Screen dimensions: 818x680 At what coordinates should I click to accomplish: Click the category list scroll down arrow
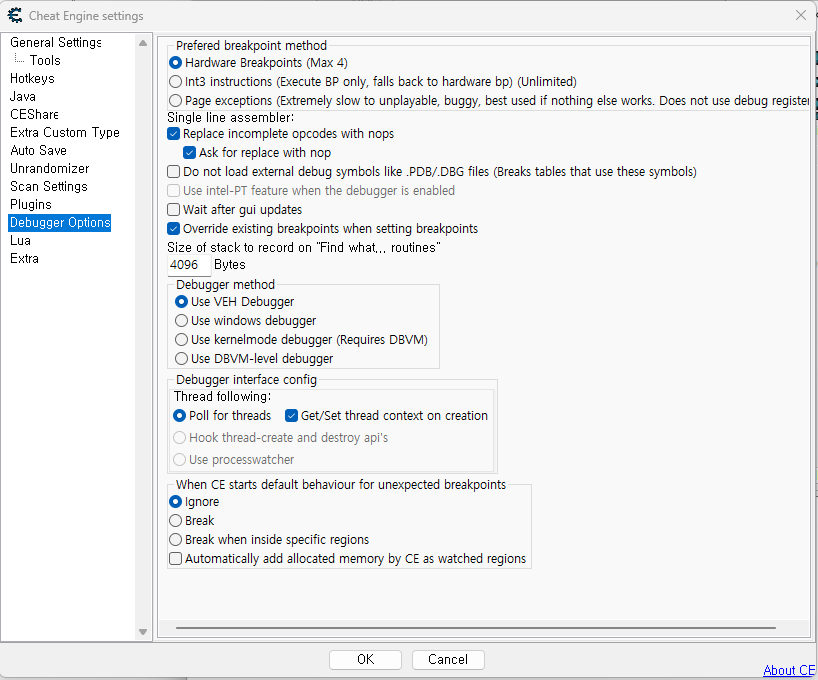click(x=143, y=632)
